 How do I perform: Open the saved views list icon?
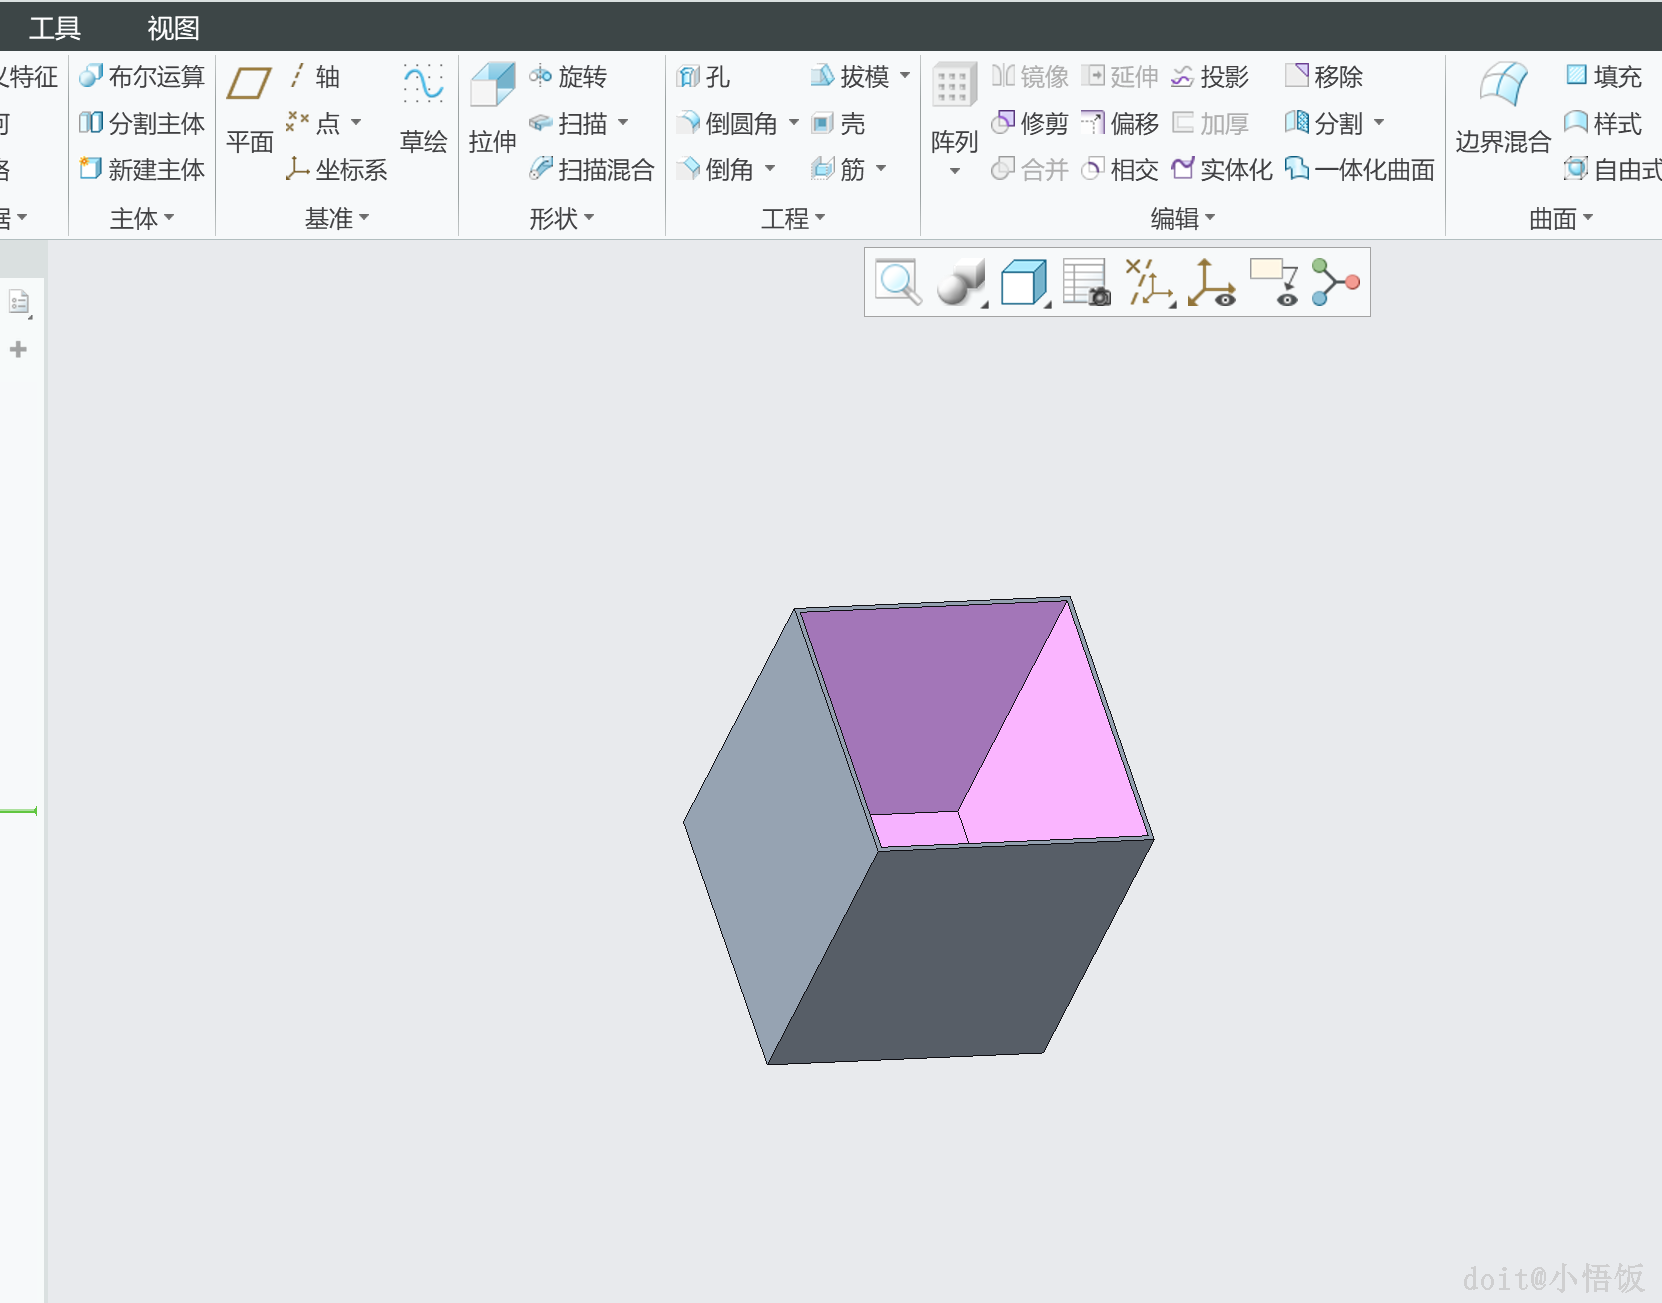[x=1086, y=283]
